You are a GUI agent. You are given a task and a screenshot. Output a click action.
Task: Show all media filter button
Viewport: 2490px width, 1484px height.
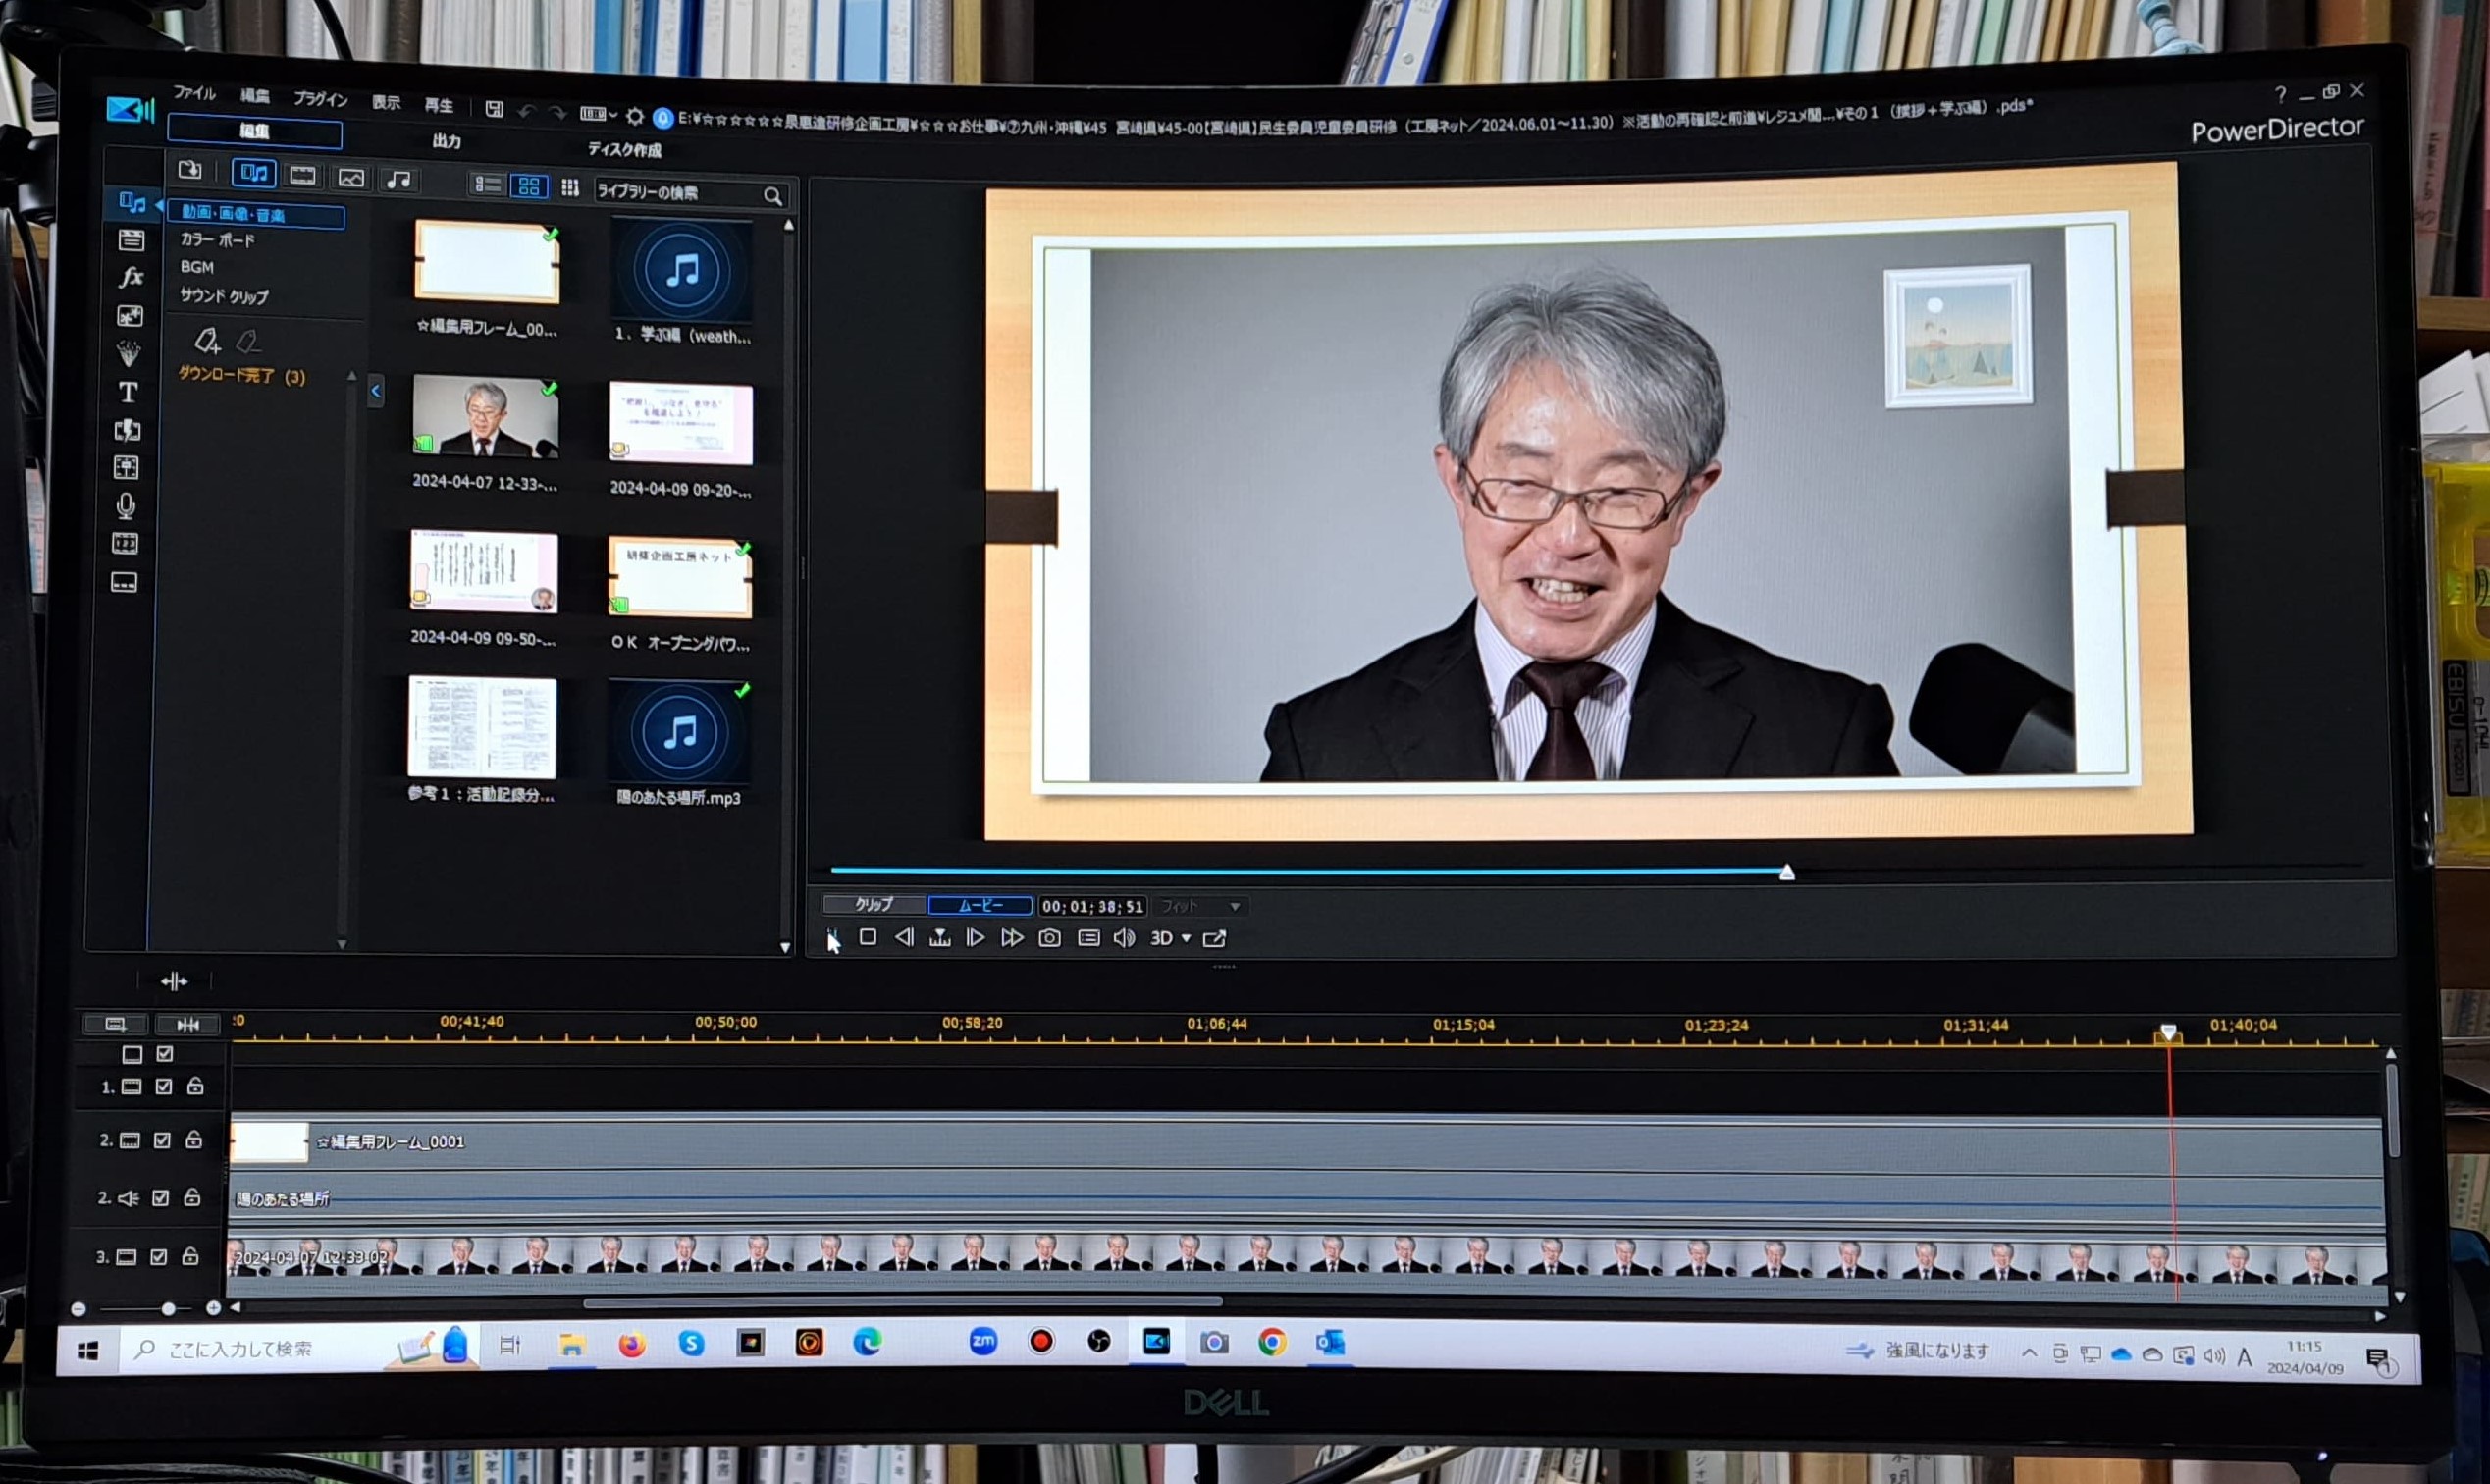pyautogui.click(x=254, y=174)
